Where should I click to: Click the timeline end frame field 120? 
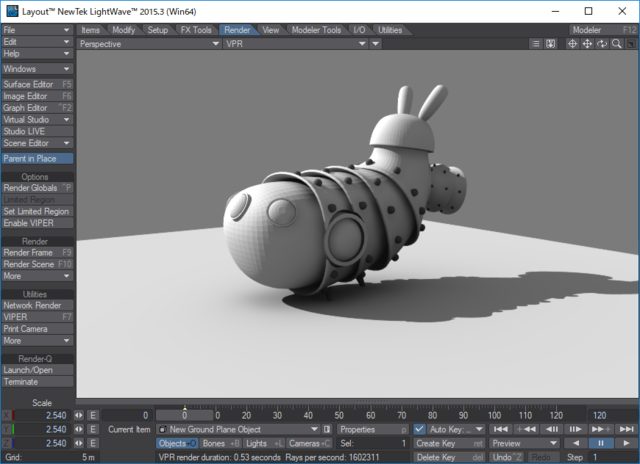coord(612,415)
